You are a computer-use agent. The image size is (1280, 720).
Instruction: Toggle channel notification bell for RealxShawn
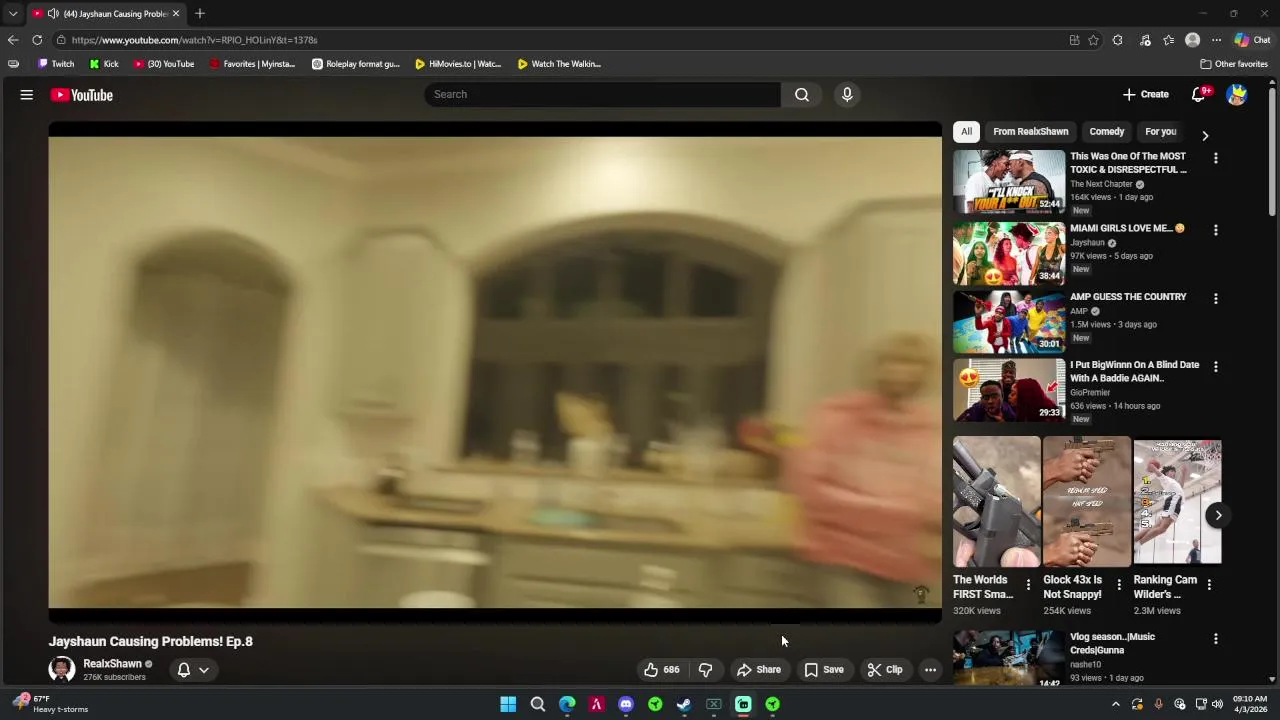pyautogui.click(x=184, y=670)
